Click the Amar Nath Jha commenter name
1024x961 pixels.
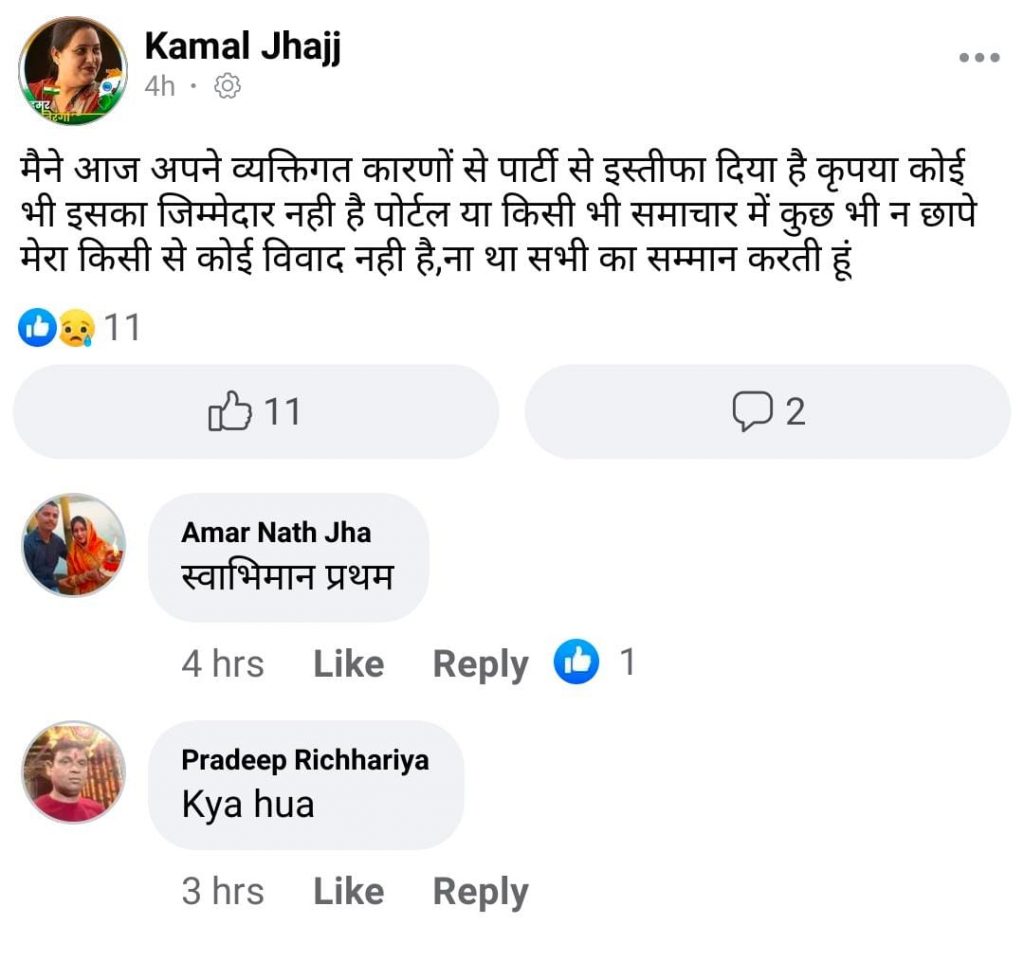(276, 532)
